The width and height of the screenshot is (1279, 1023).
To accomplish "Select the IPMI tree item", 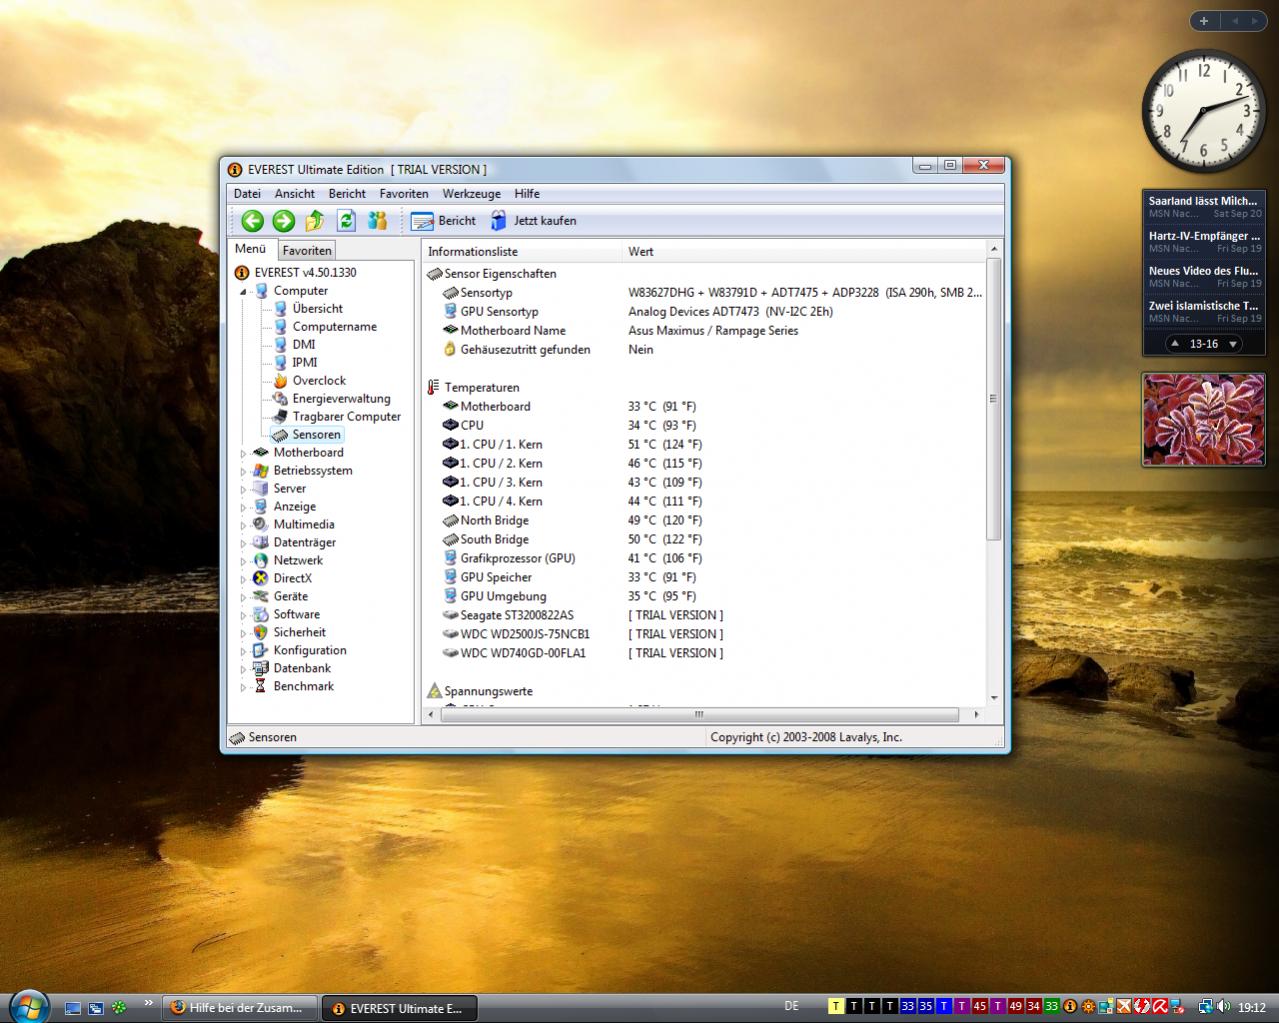I will [304, 363].
